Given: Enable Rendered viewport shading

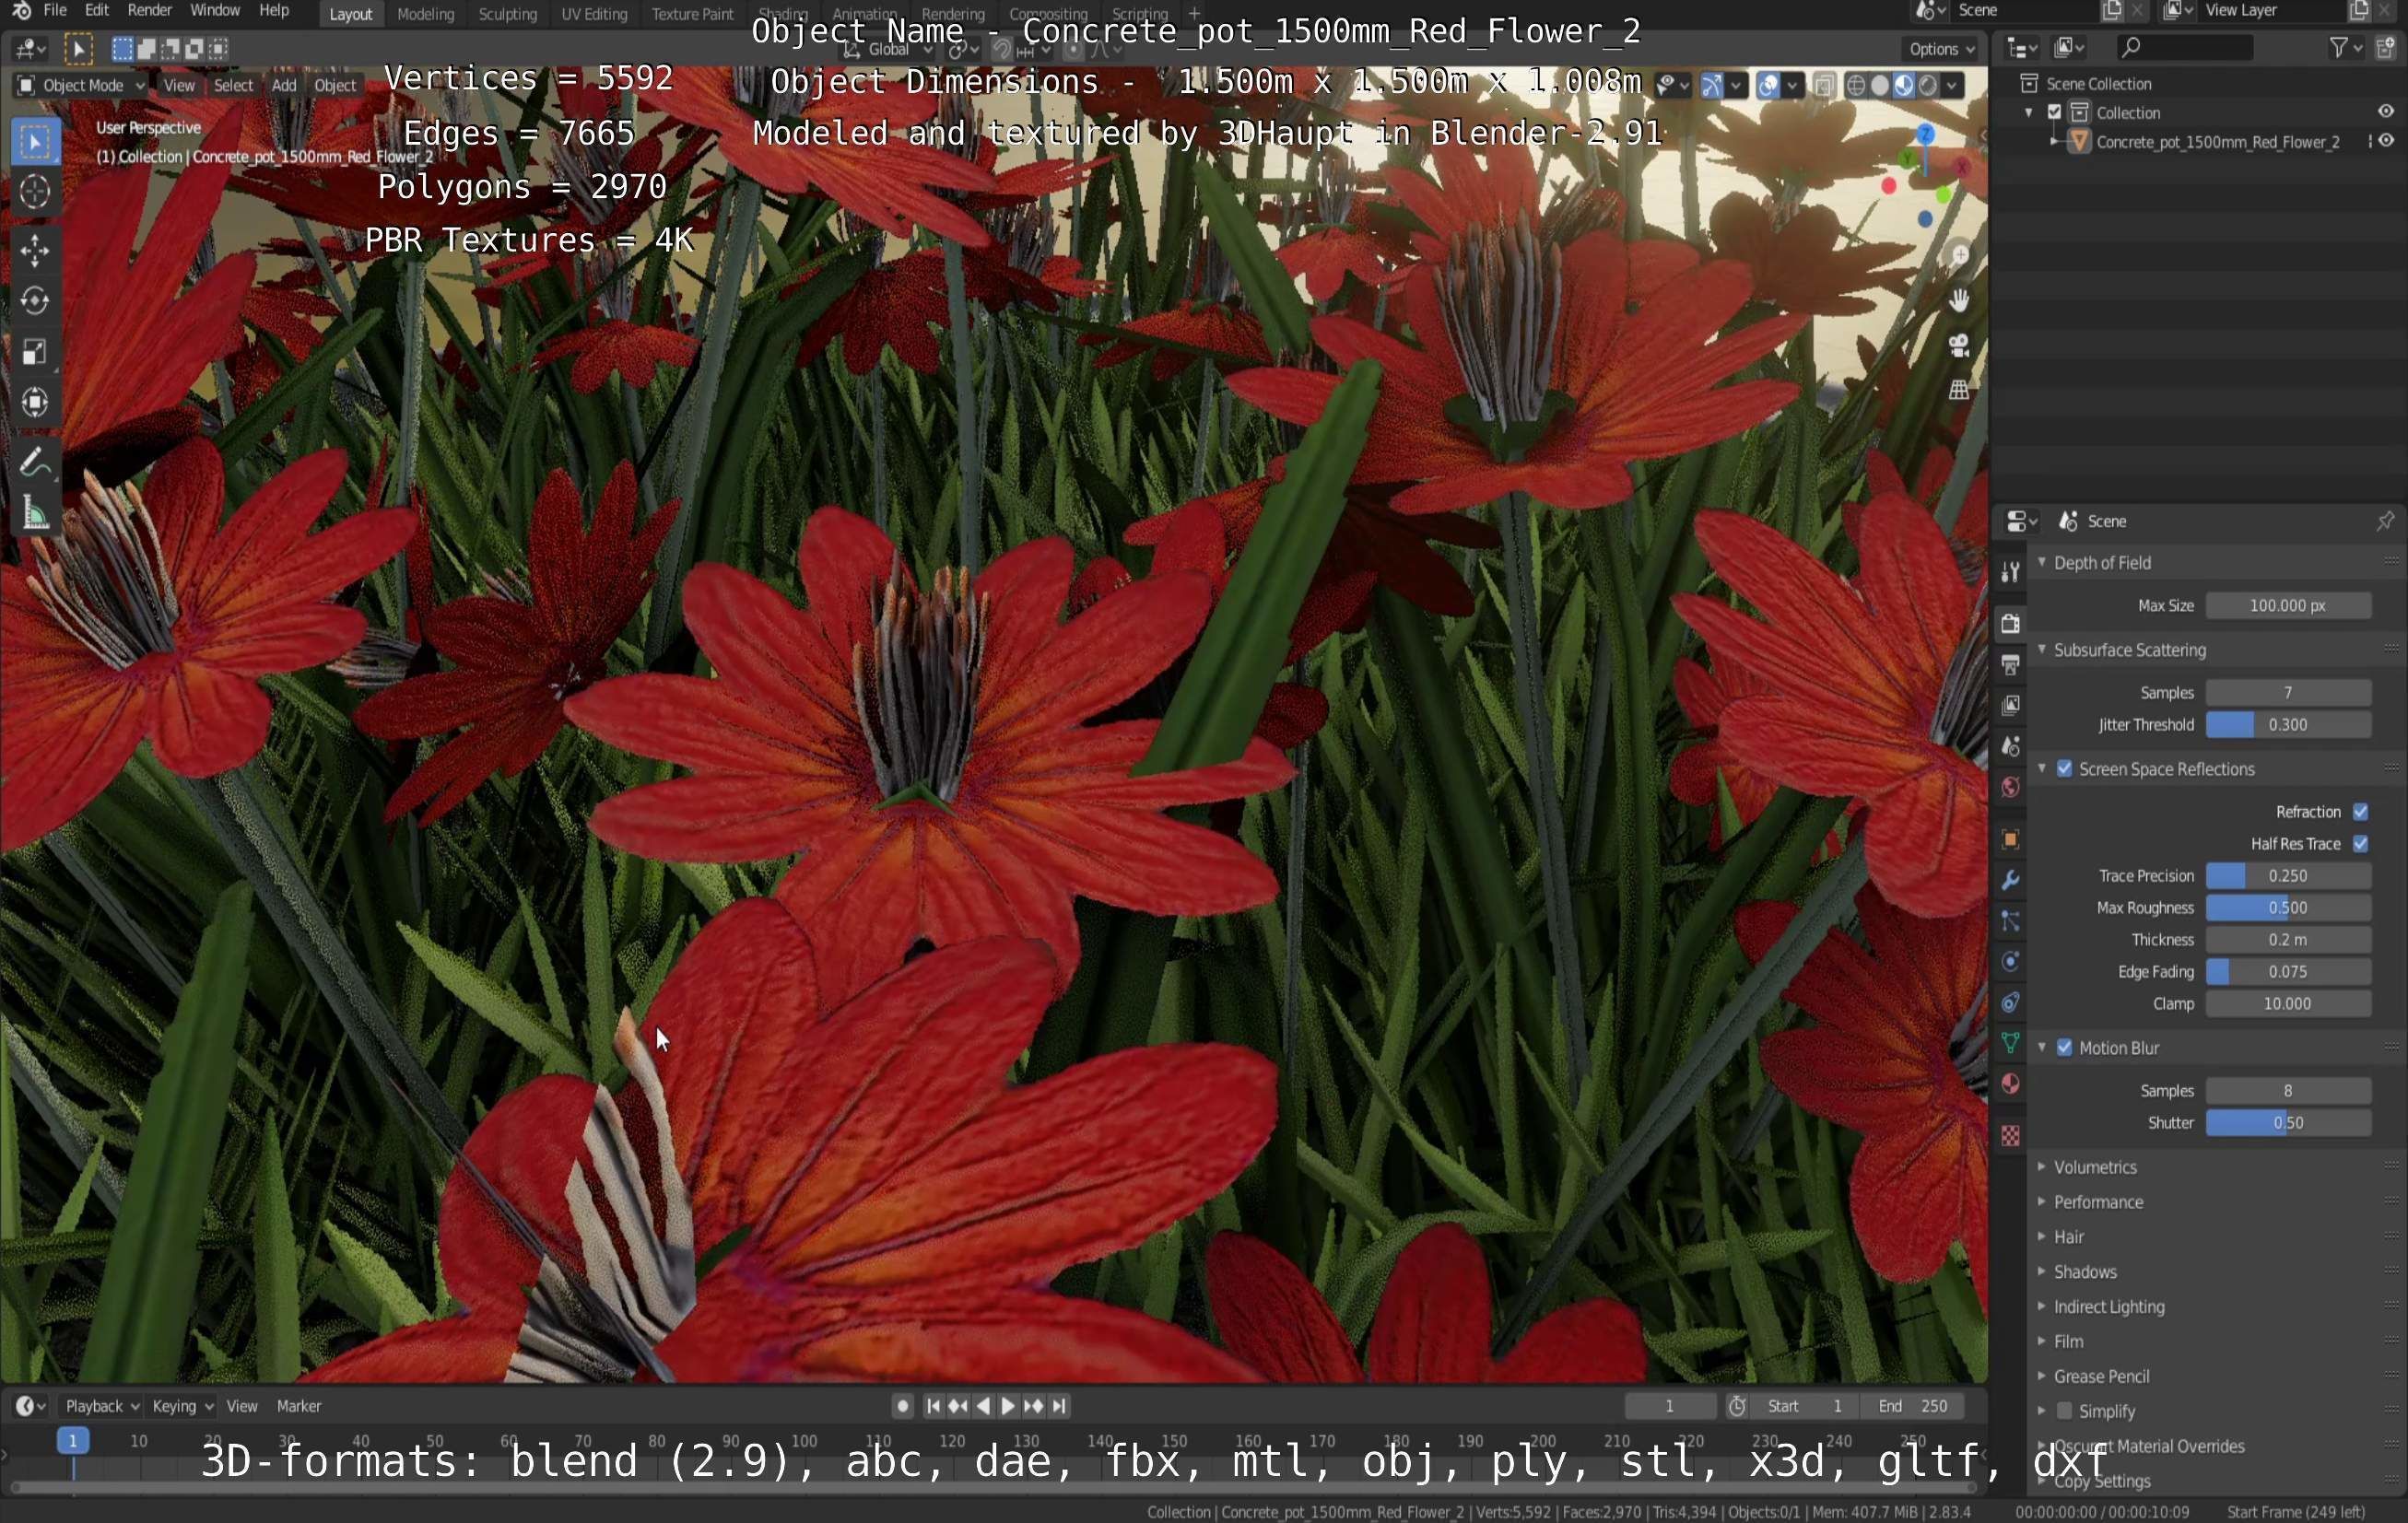Looking at the screenshot, I should [x=1928, y=85].
